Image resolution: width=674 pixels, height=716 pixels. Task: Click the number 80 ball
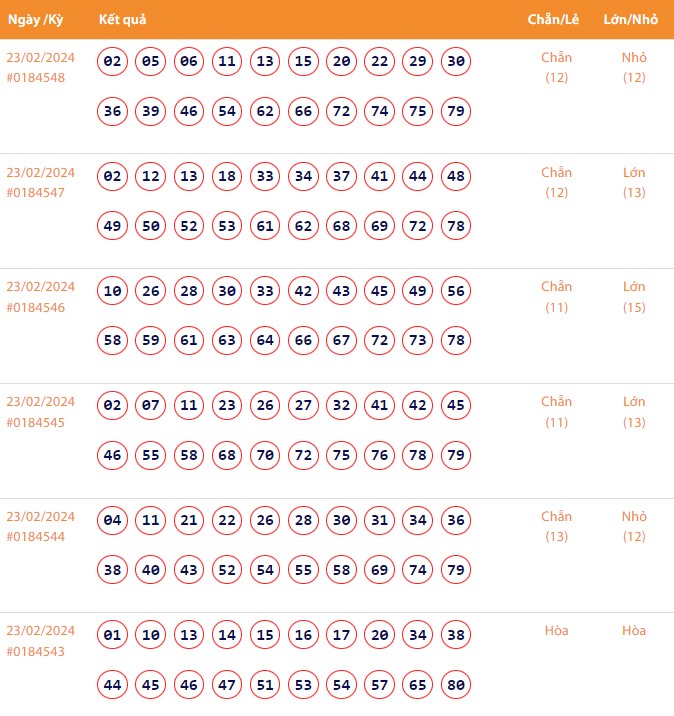click(456, 685)
